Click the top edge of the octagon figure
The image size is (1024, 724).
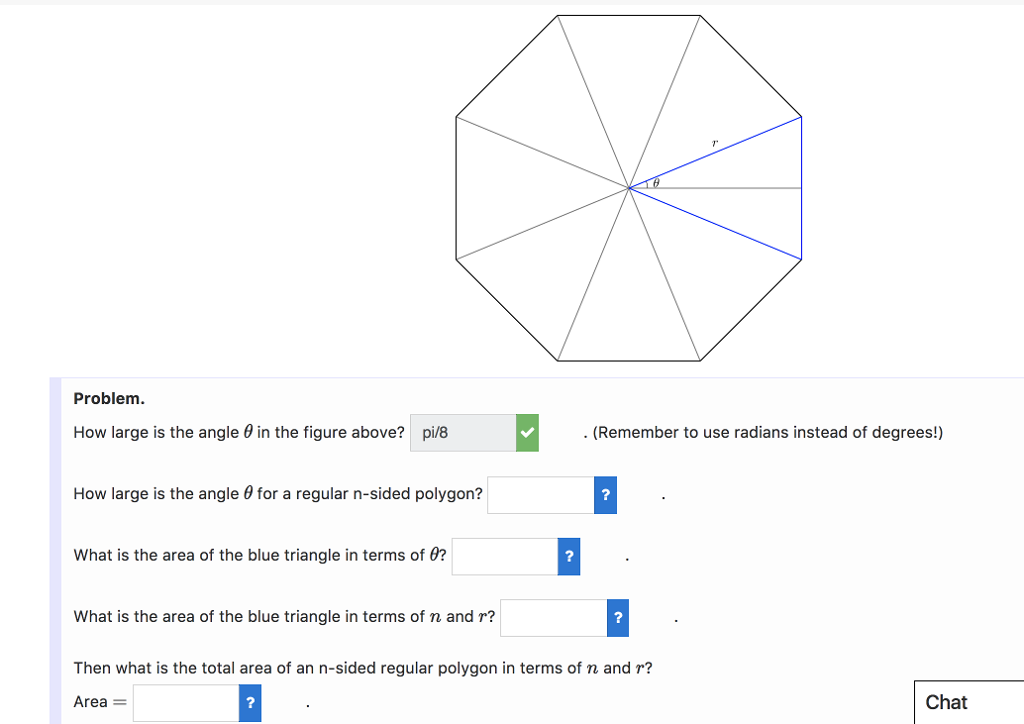630,15
